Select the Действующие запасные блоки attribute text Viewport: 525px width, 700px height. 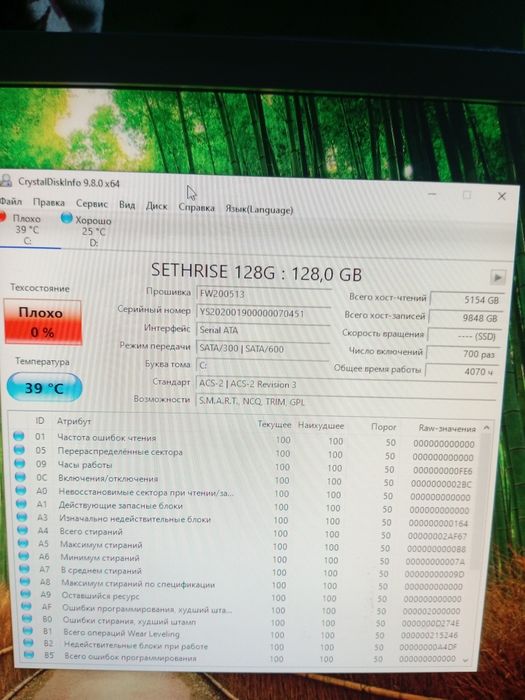click(121, 505)
